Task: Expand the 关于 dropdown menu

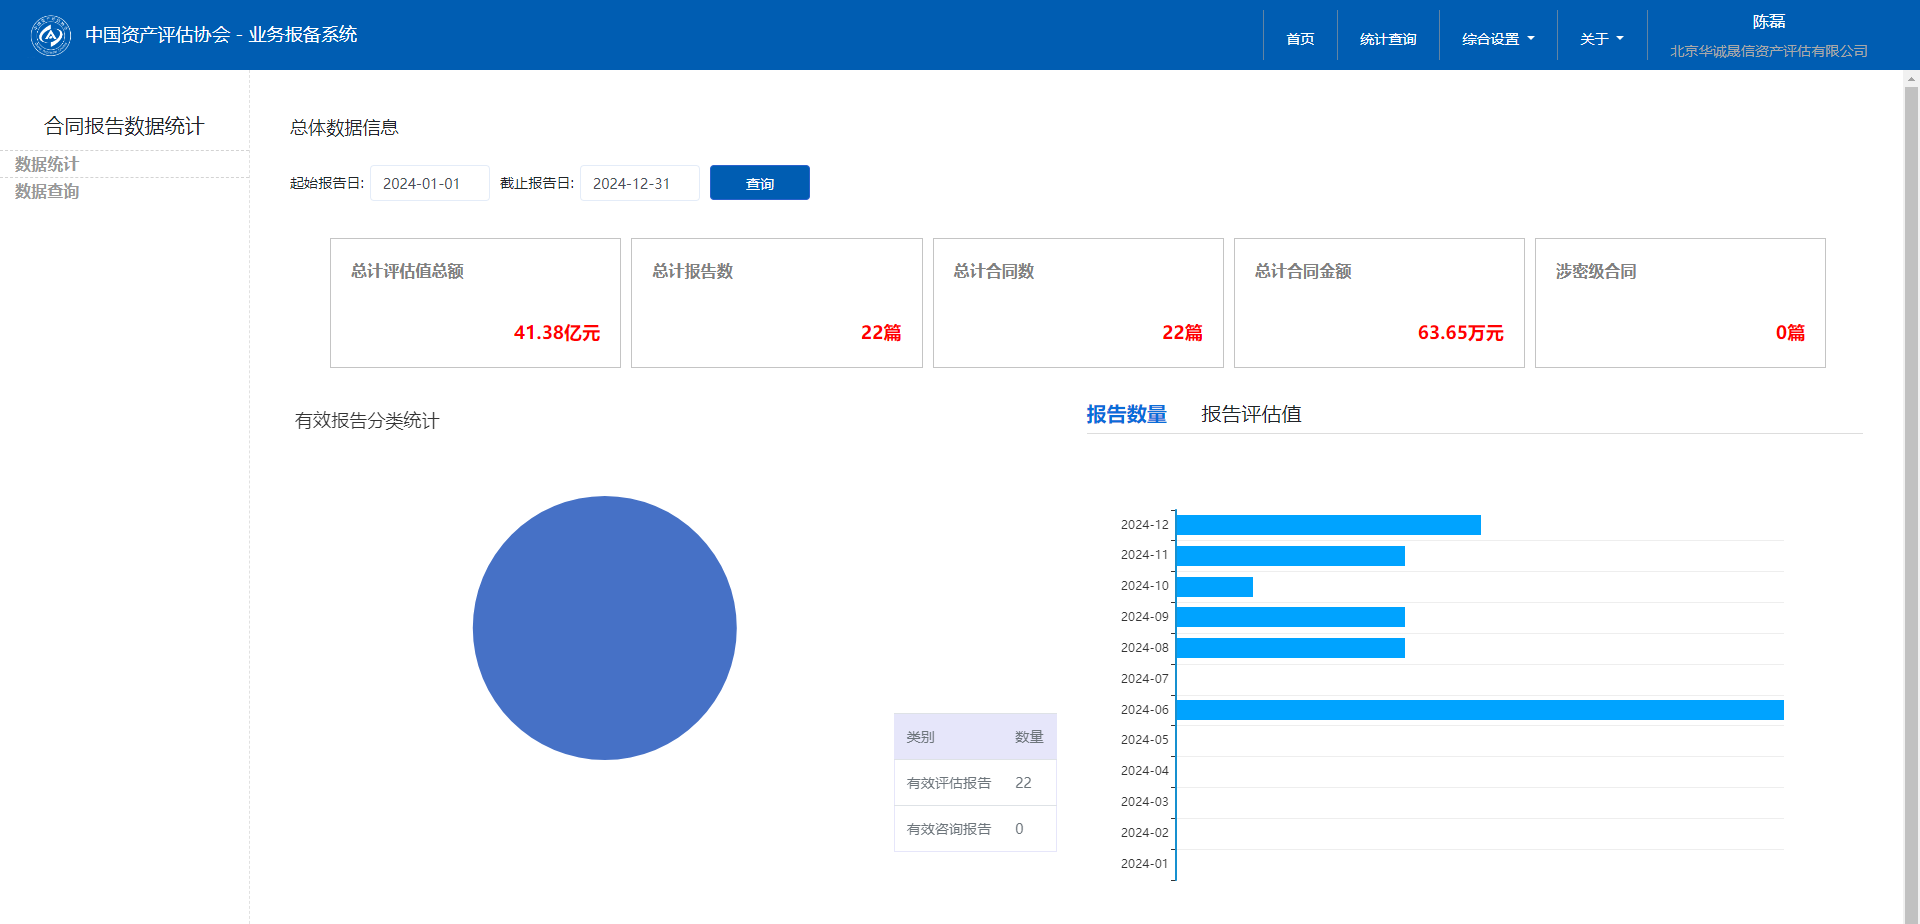Action: pyautogui.click(x=1601, y=39)
